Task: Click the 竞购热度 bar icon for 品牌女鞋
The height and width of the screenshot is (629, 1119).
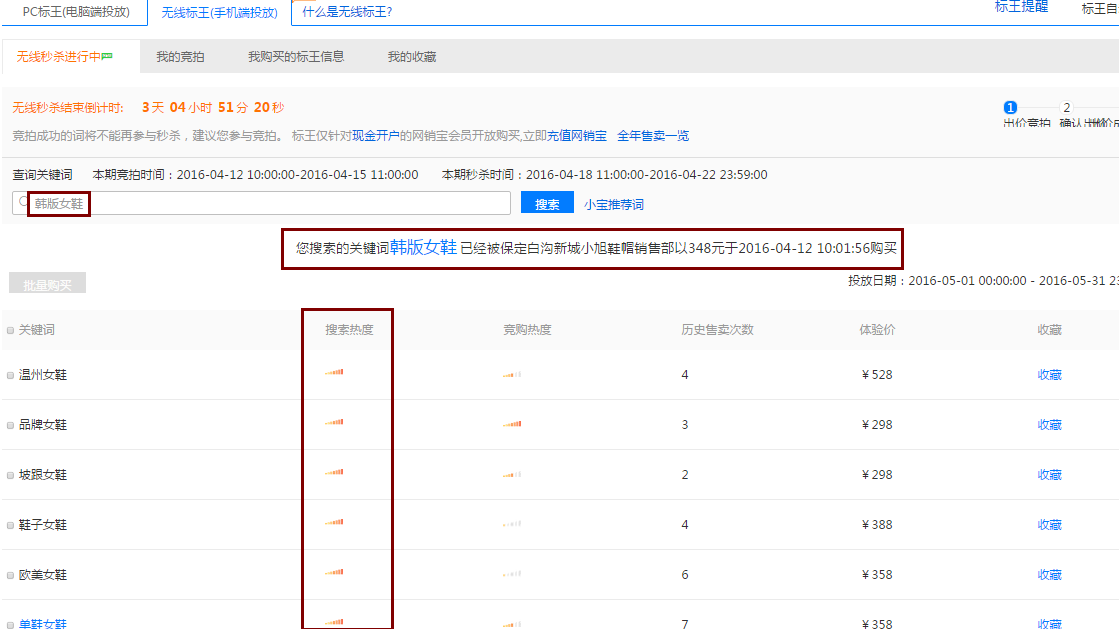Action: click(x=512, y=424)
